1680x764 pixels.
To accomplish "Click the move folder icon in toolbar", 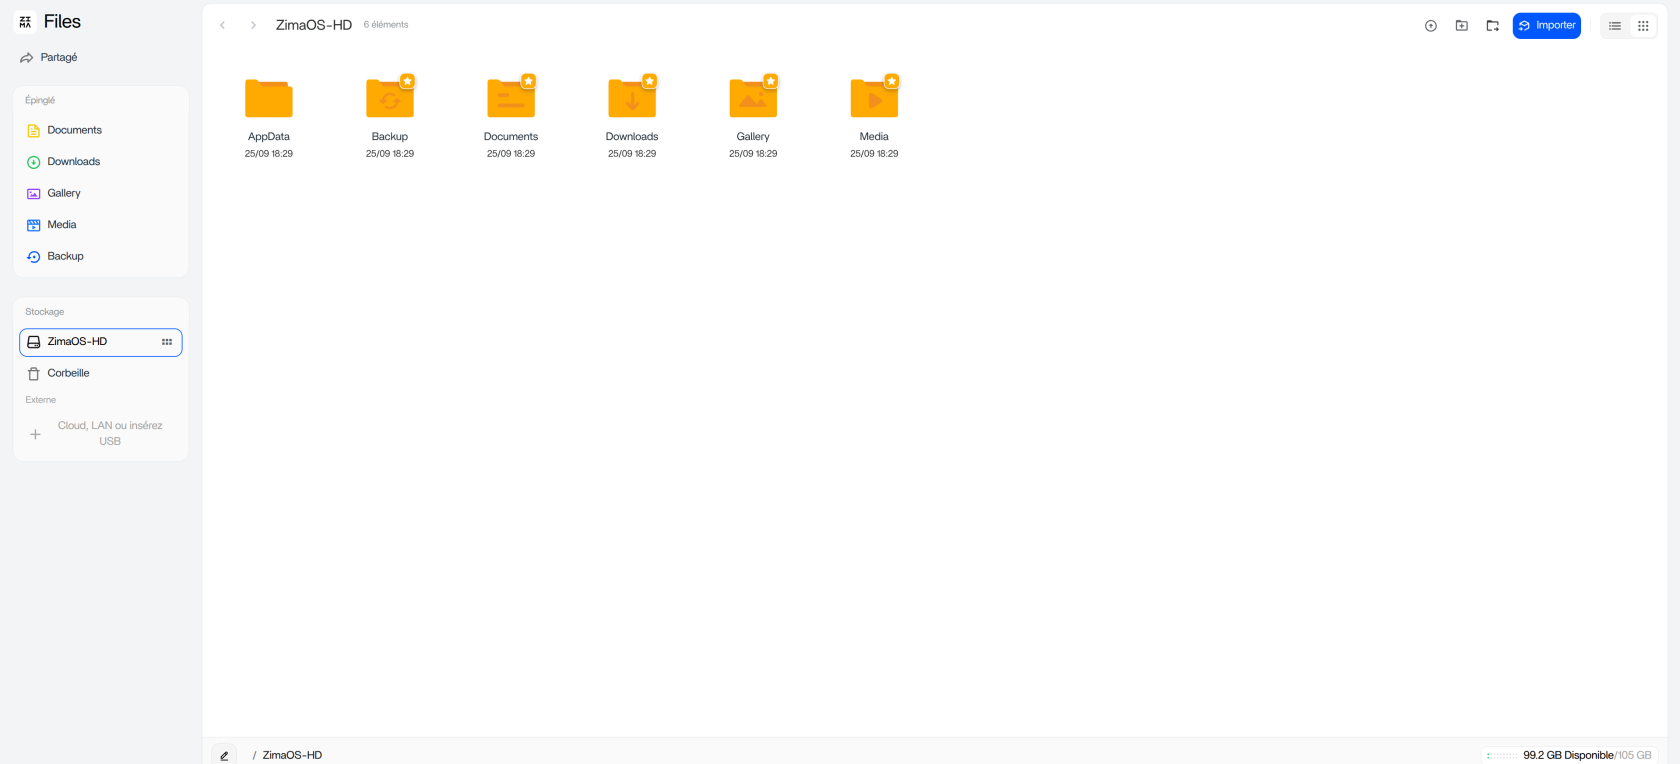I will coord(1492,26).
